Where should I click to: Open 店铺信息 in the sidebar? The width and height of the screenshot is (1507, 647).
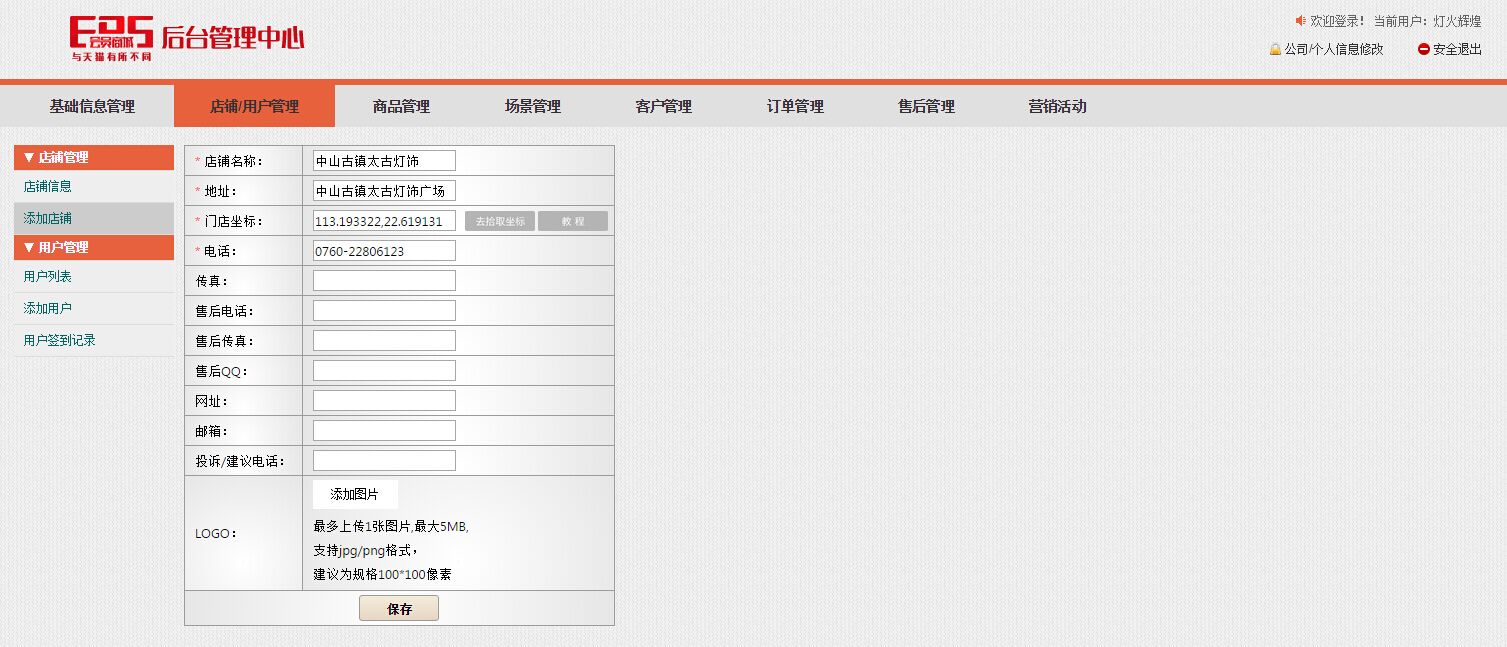pos(48,186)
